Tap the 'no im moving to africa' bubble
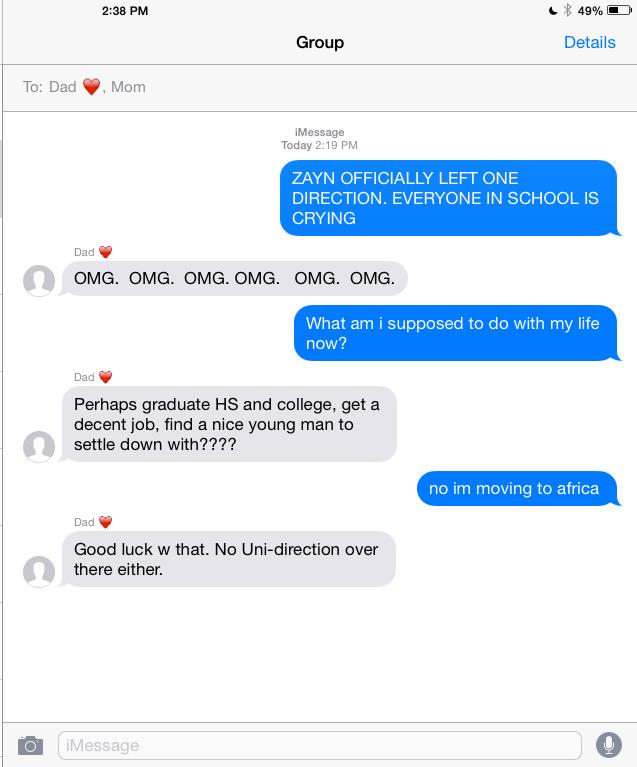The height and width of the screenshot is (767, 637). pos(518,488)
